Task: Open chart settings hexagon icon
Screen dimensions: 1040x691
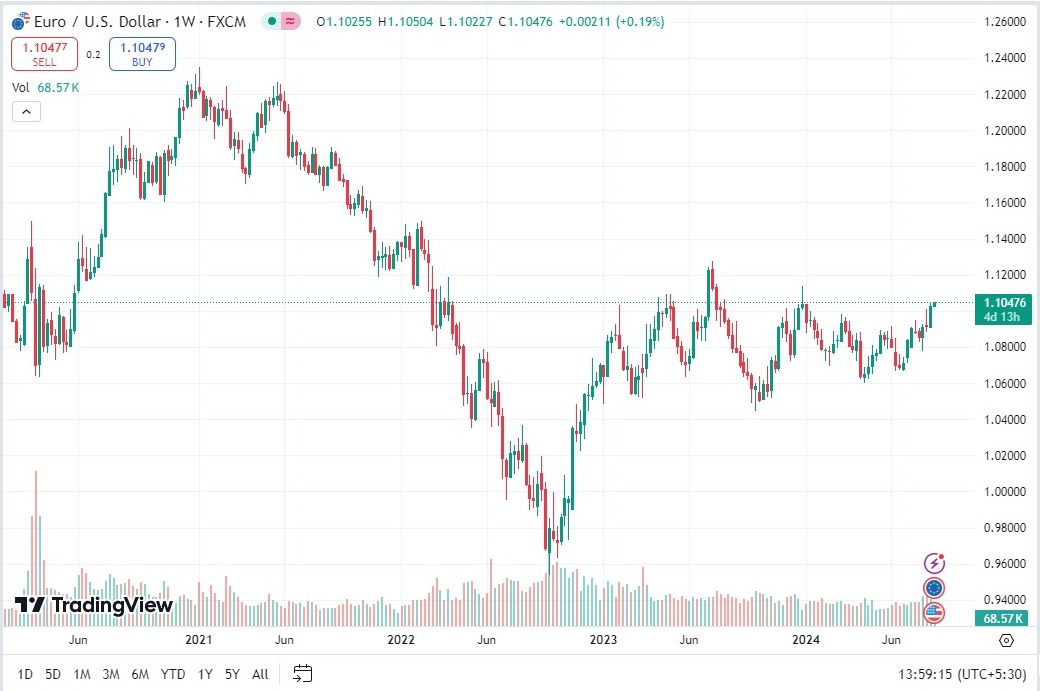Action: click(x=1006, y=641)
